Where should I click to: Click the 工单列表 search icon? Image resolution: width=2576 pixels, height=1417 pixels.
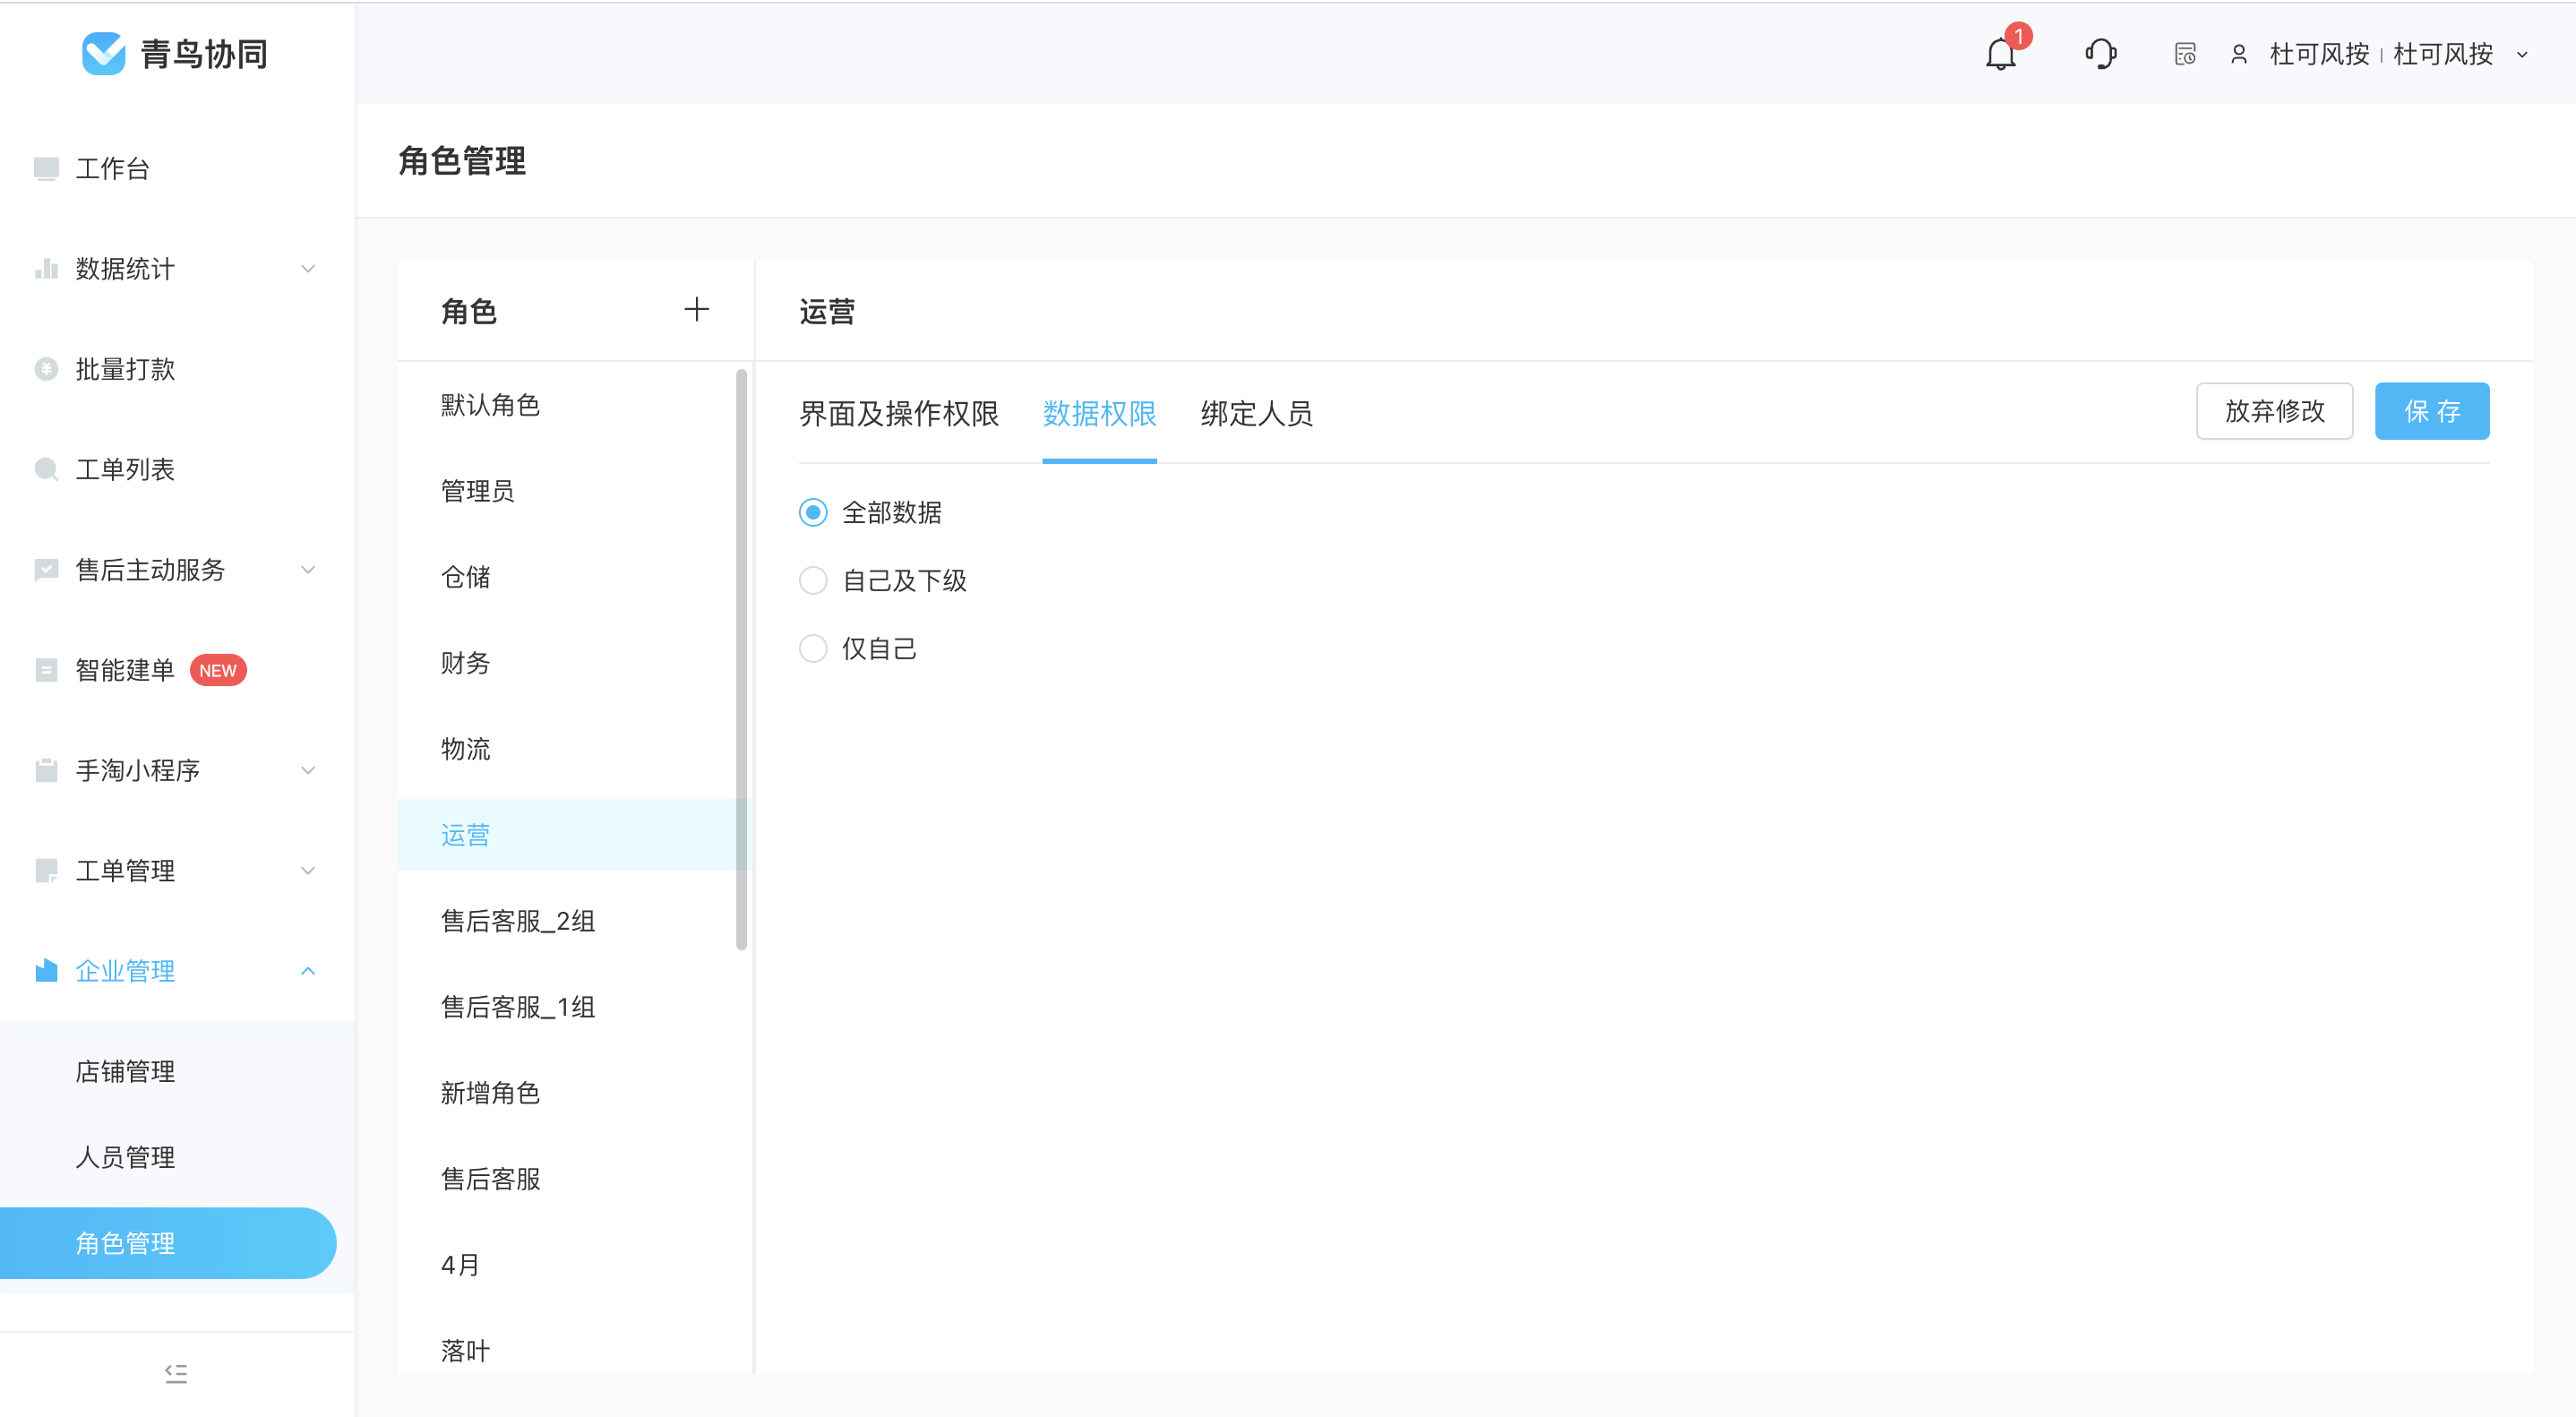pyautogui.click(x=46, y=469)
